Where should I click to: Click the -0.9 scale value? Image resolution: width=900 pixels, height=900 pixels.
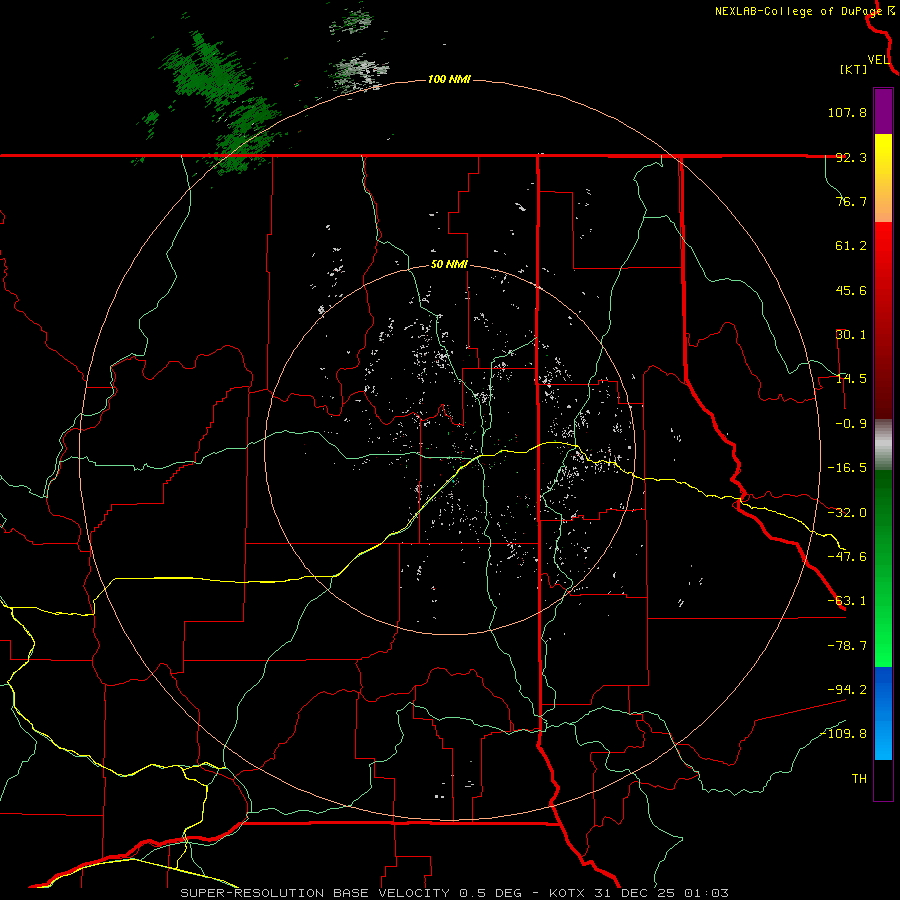click(x=851, y=424)
